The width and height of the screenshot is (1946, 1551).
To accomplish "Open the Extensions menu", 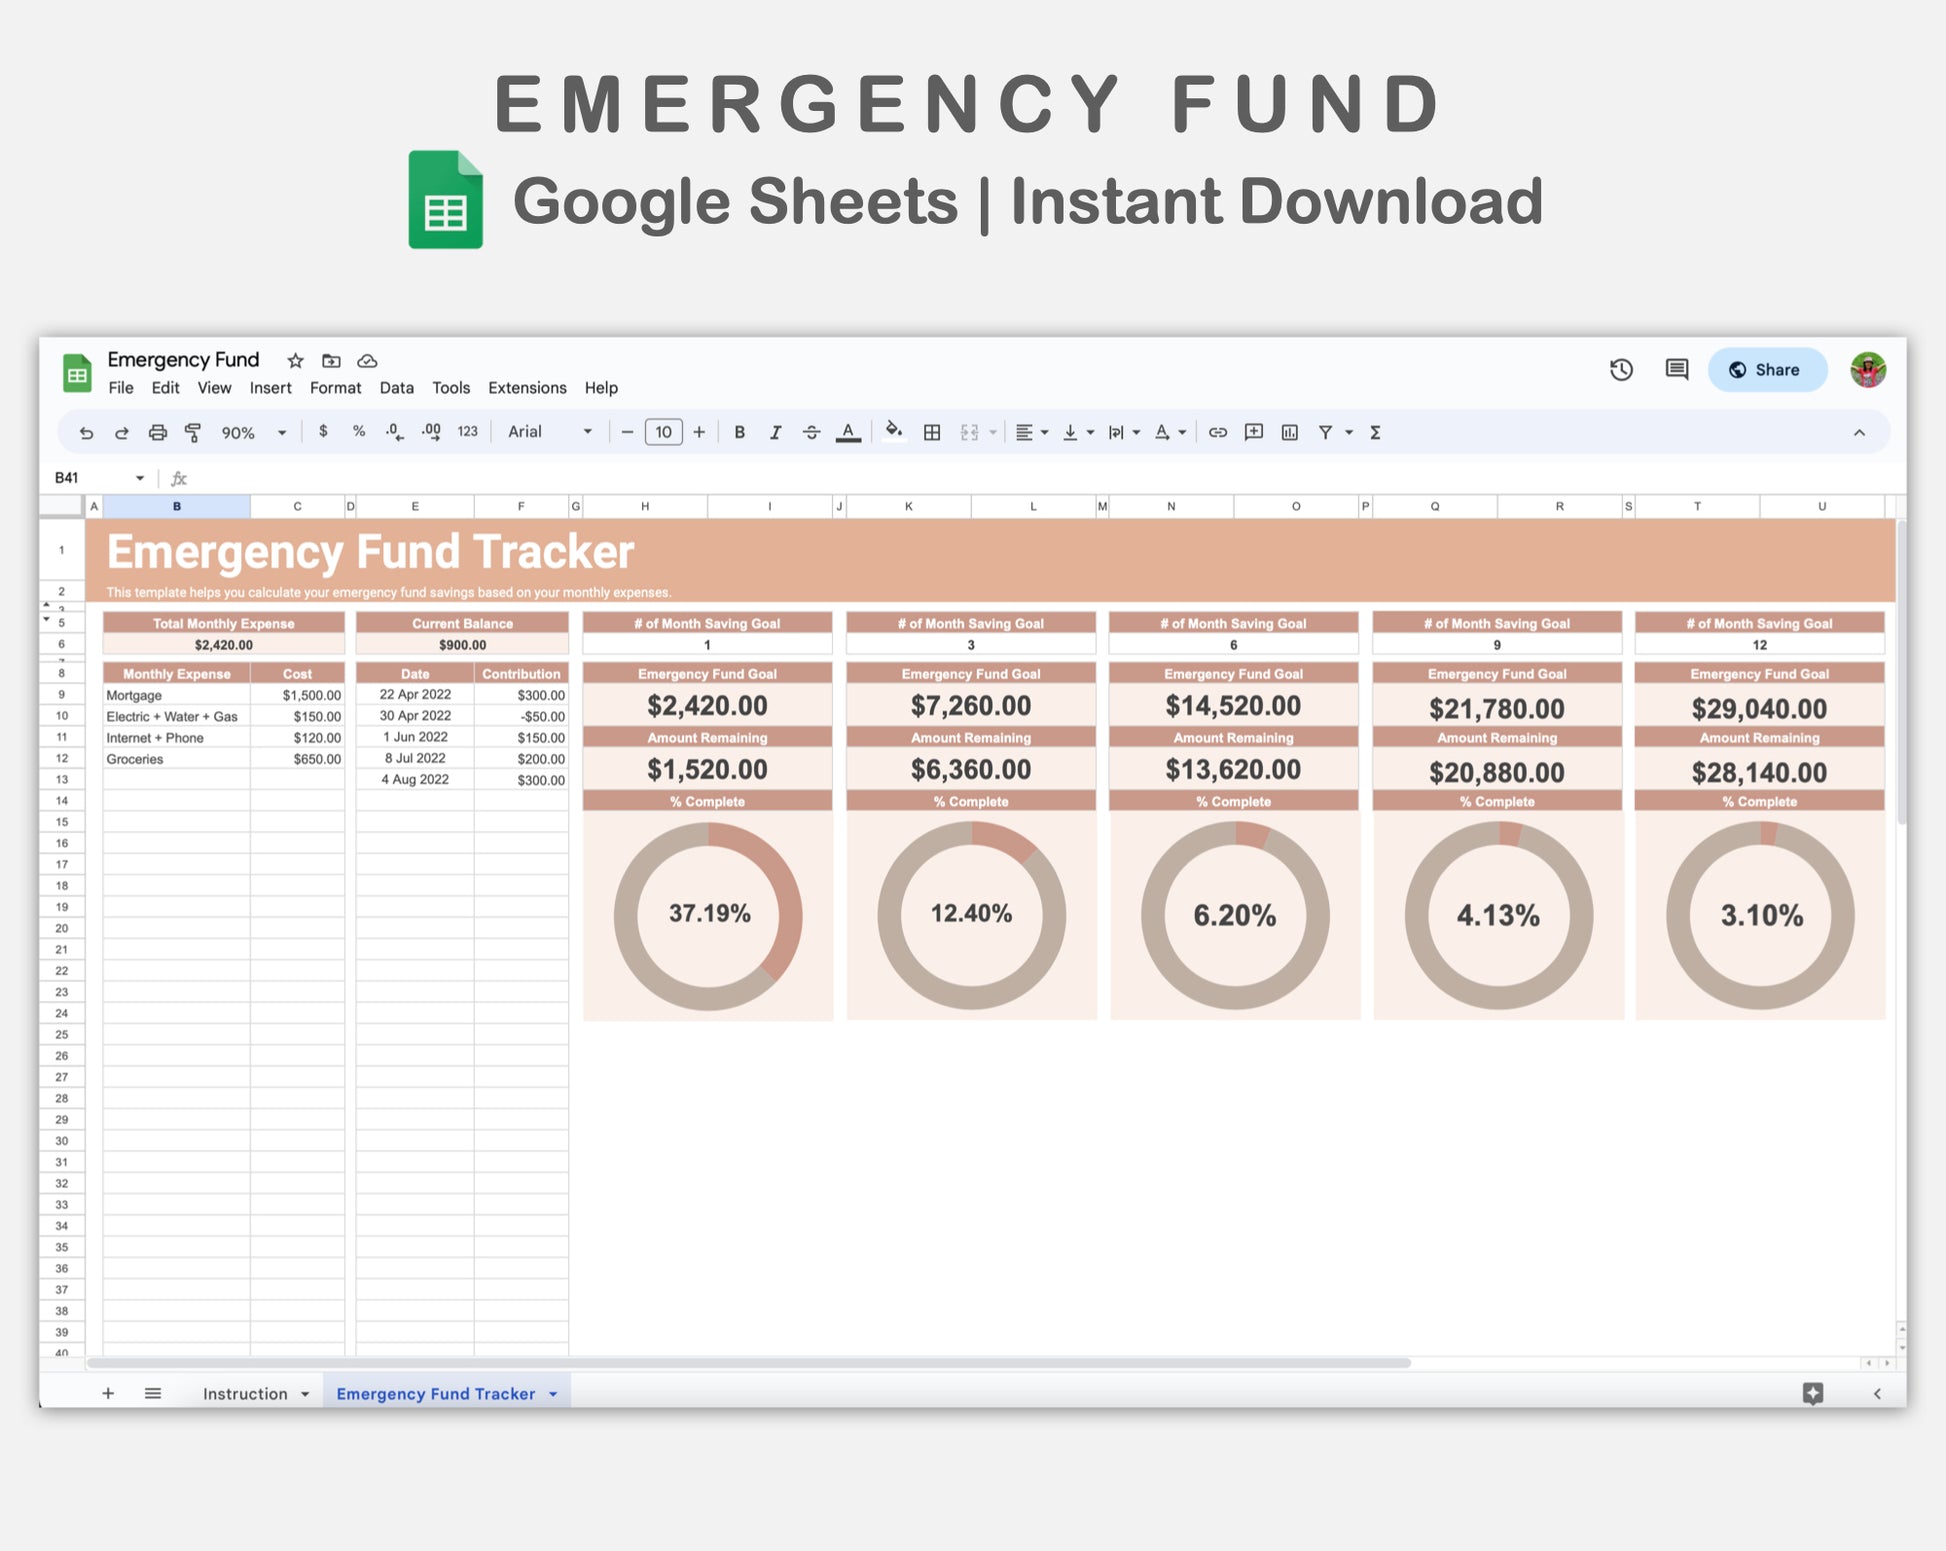I will (x=527, y=388).
